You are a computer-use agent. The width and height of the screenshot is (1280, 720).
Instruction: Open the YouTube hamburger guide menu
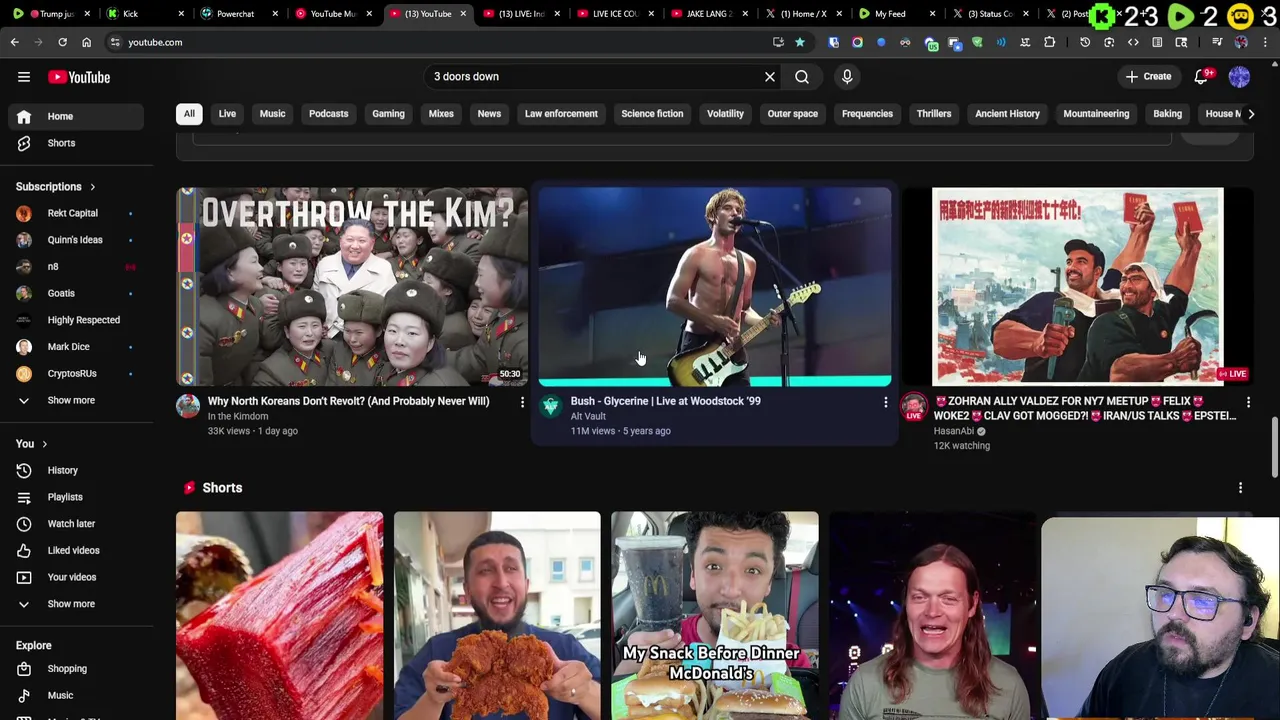coord(24,77)
